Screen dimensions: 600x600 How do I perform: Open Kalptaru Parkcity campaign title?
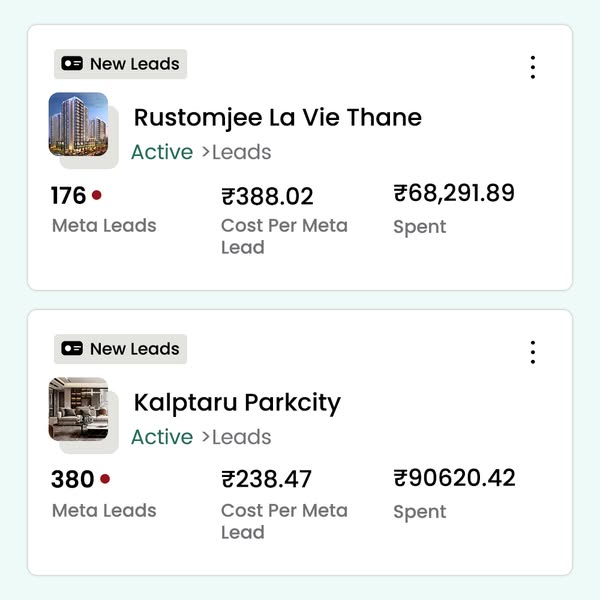coord(237,403)
